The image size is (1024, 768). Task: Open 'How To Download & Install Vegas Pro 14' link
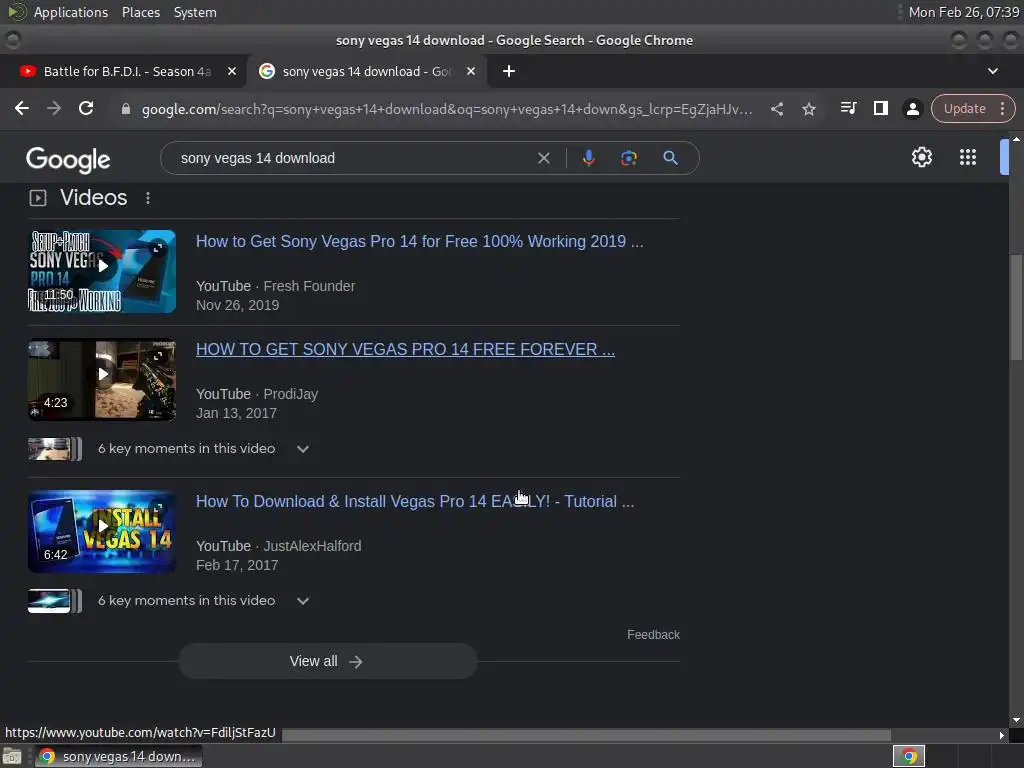[x=415, y=502]
